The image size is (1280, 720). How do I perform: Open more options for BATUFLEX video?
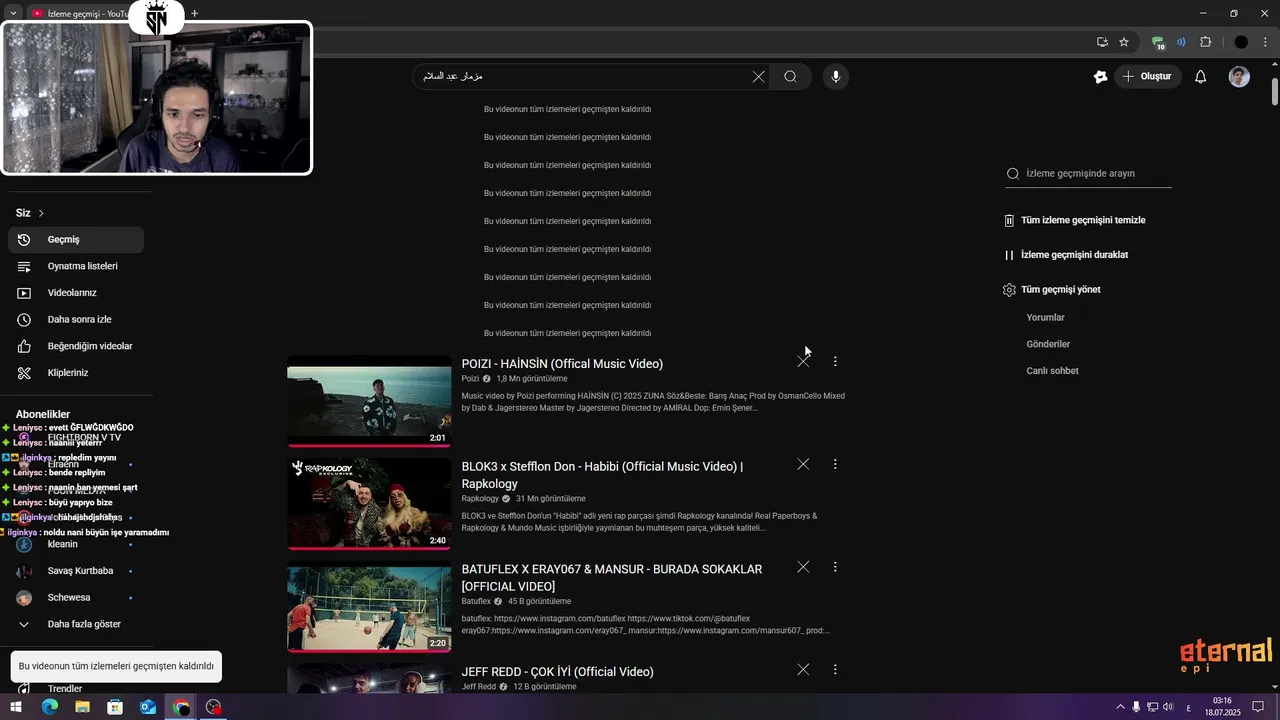tap(835, 567)
